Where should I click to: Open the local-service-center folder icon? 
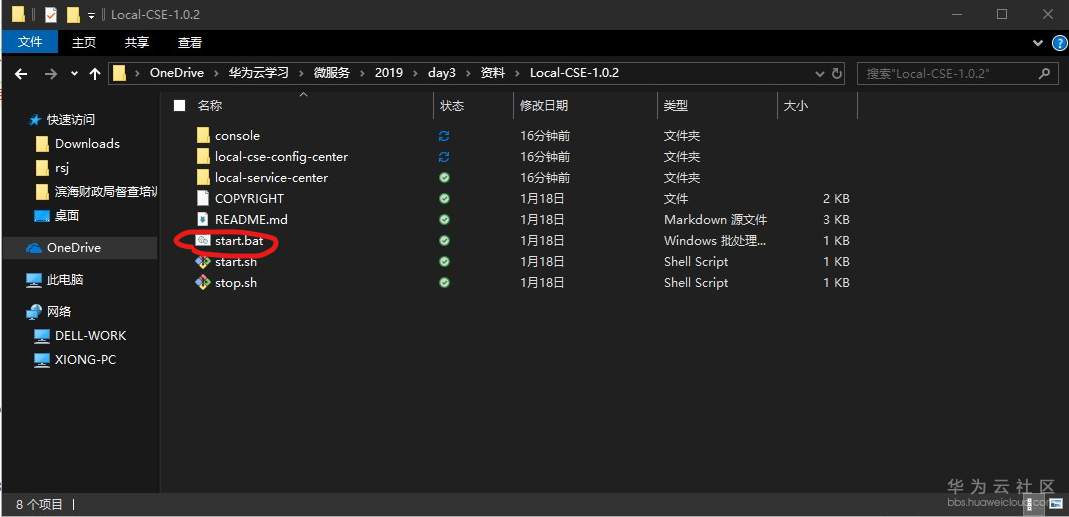[202, 178]
